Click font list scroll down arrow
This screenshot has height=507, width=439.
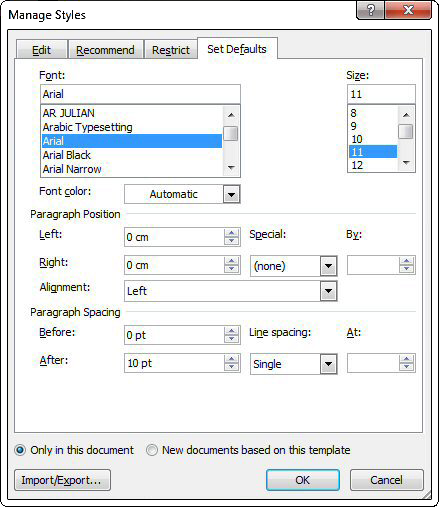(231, 168)
